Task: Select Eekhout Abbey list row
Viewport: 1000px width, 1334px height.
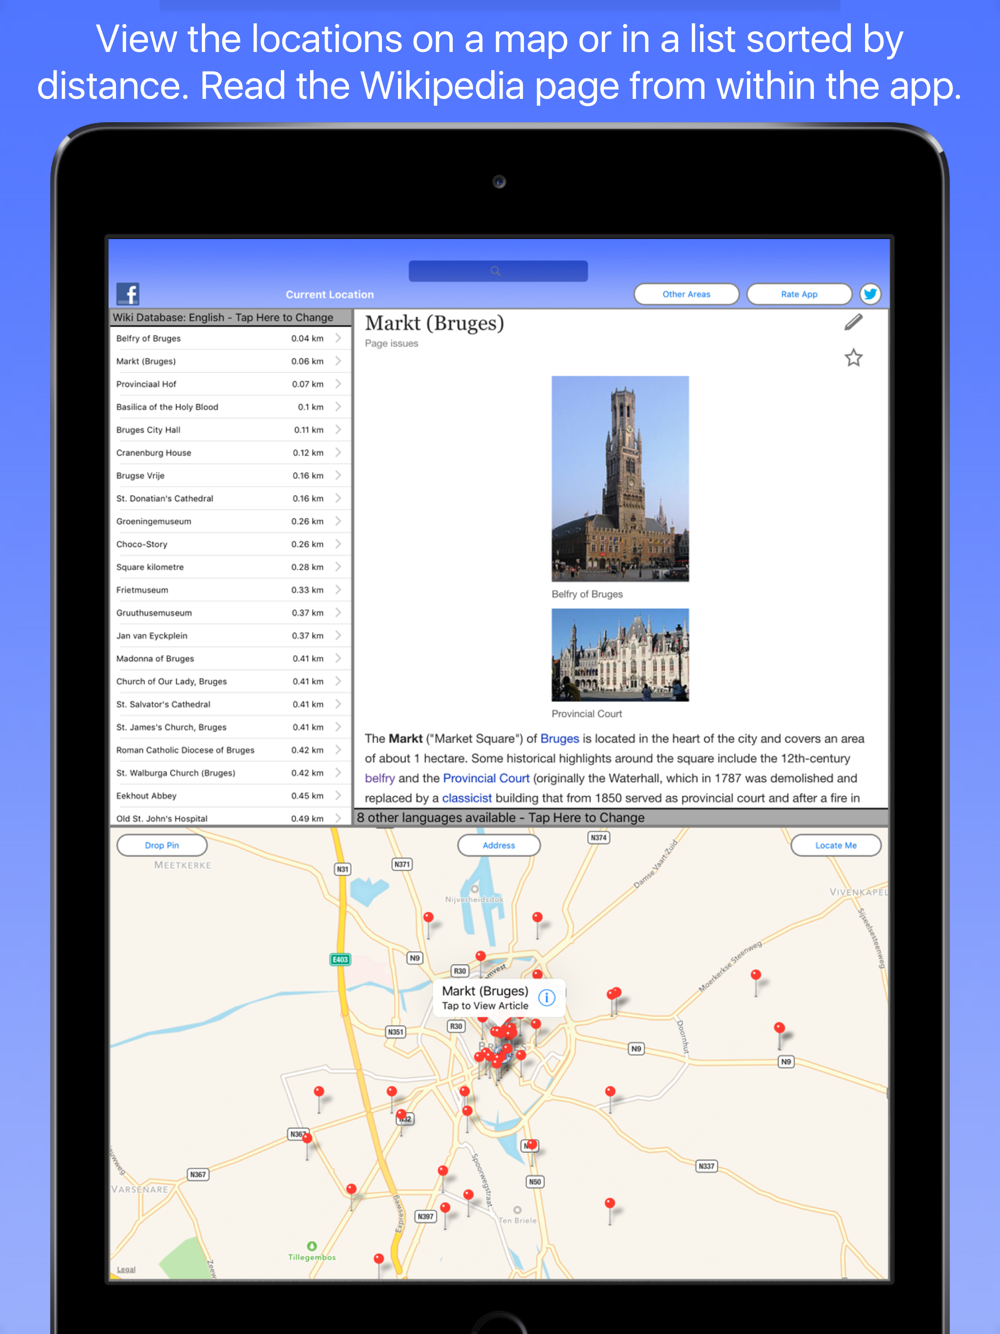Action: click(230, 796)
